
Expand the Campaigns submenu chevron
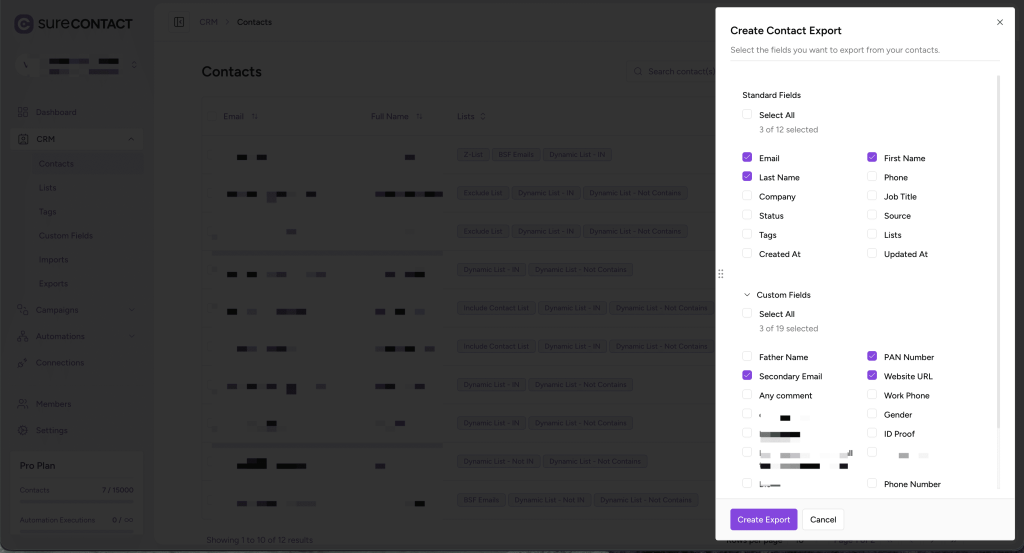click(x=131, y=310)
